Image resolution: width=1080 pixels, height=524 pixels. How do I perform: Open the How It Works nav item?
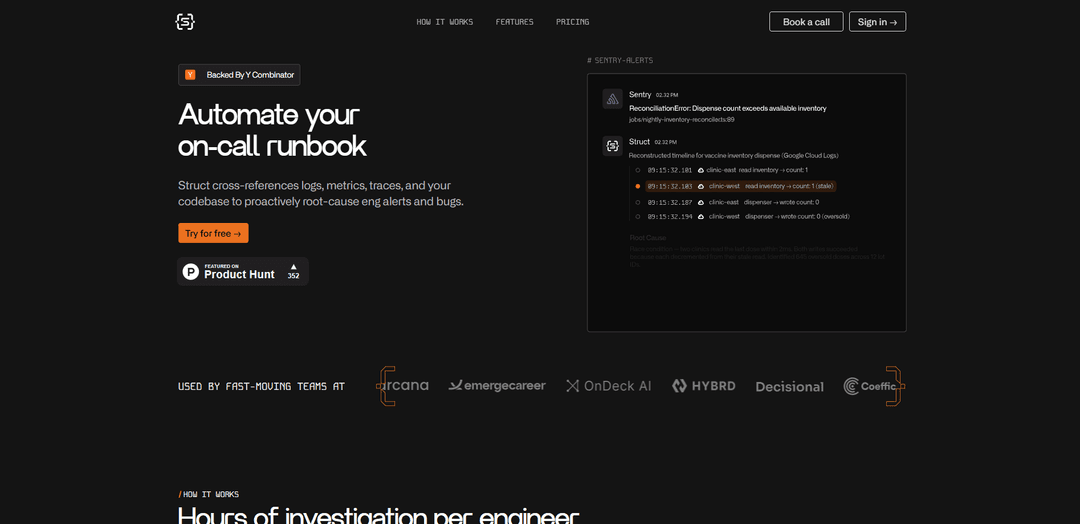coord(445,22)
